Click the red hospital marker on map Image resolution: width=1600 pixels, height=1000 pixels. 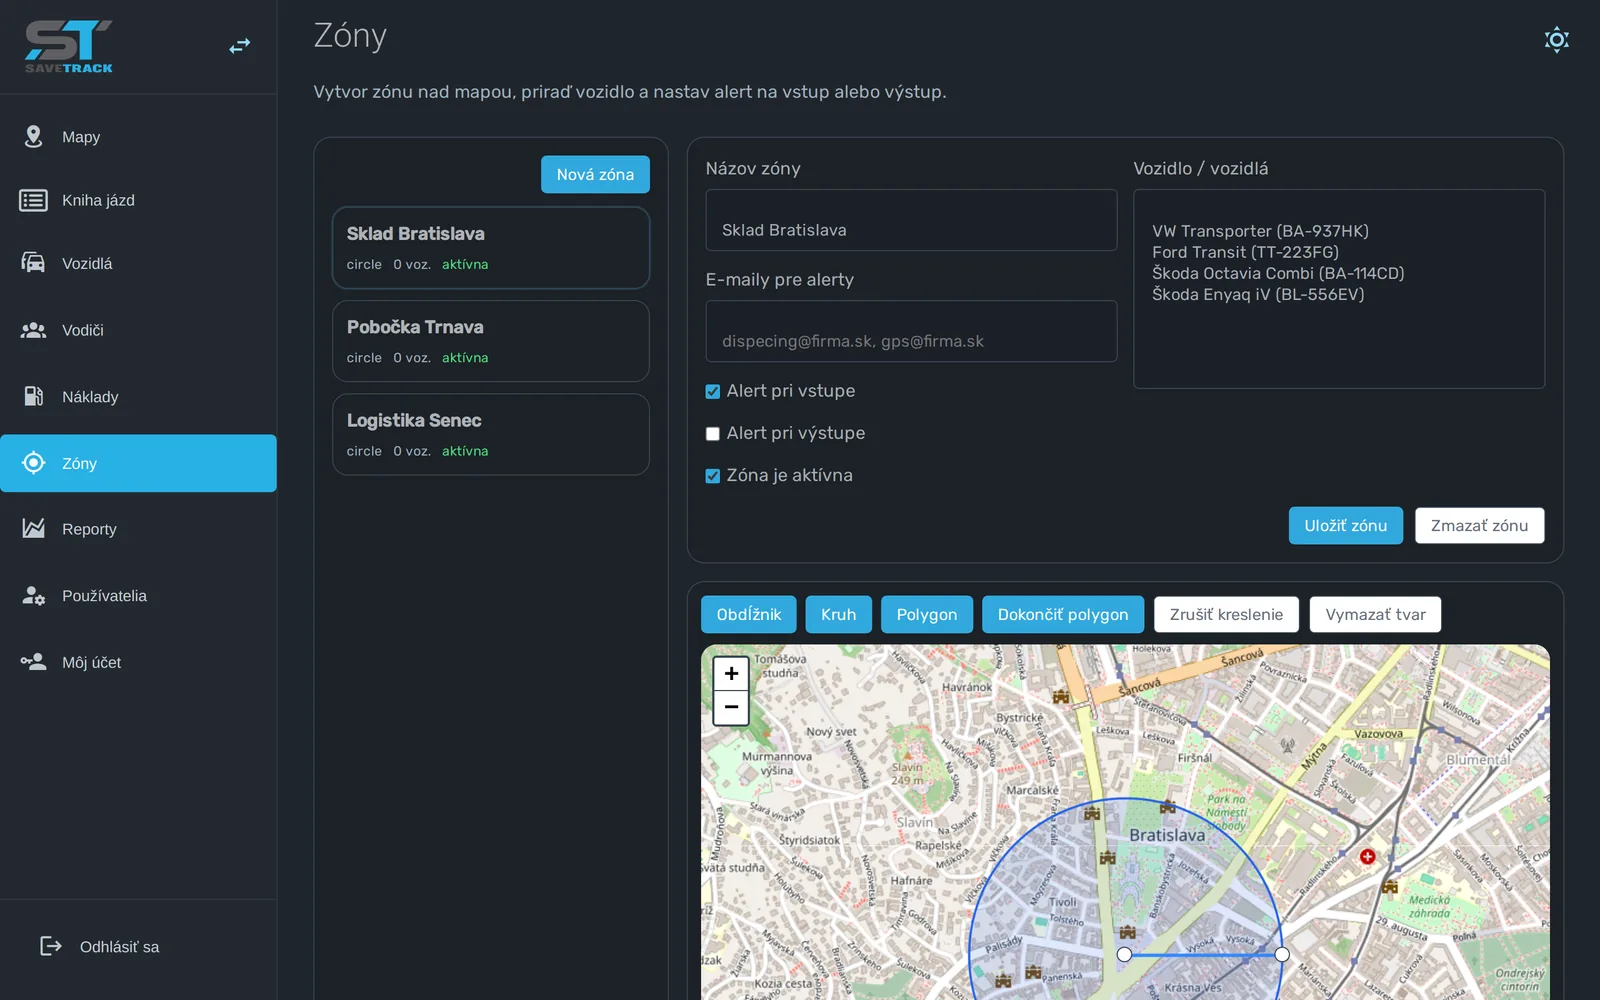pyautogui.click(x=1367, y=856)
